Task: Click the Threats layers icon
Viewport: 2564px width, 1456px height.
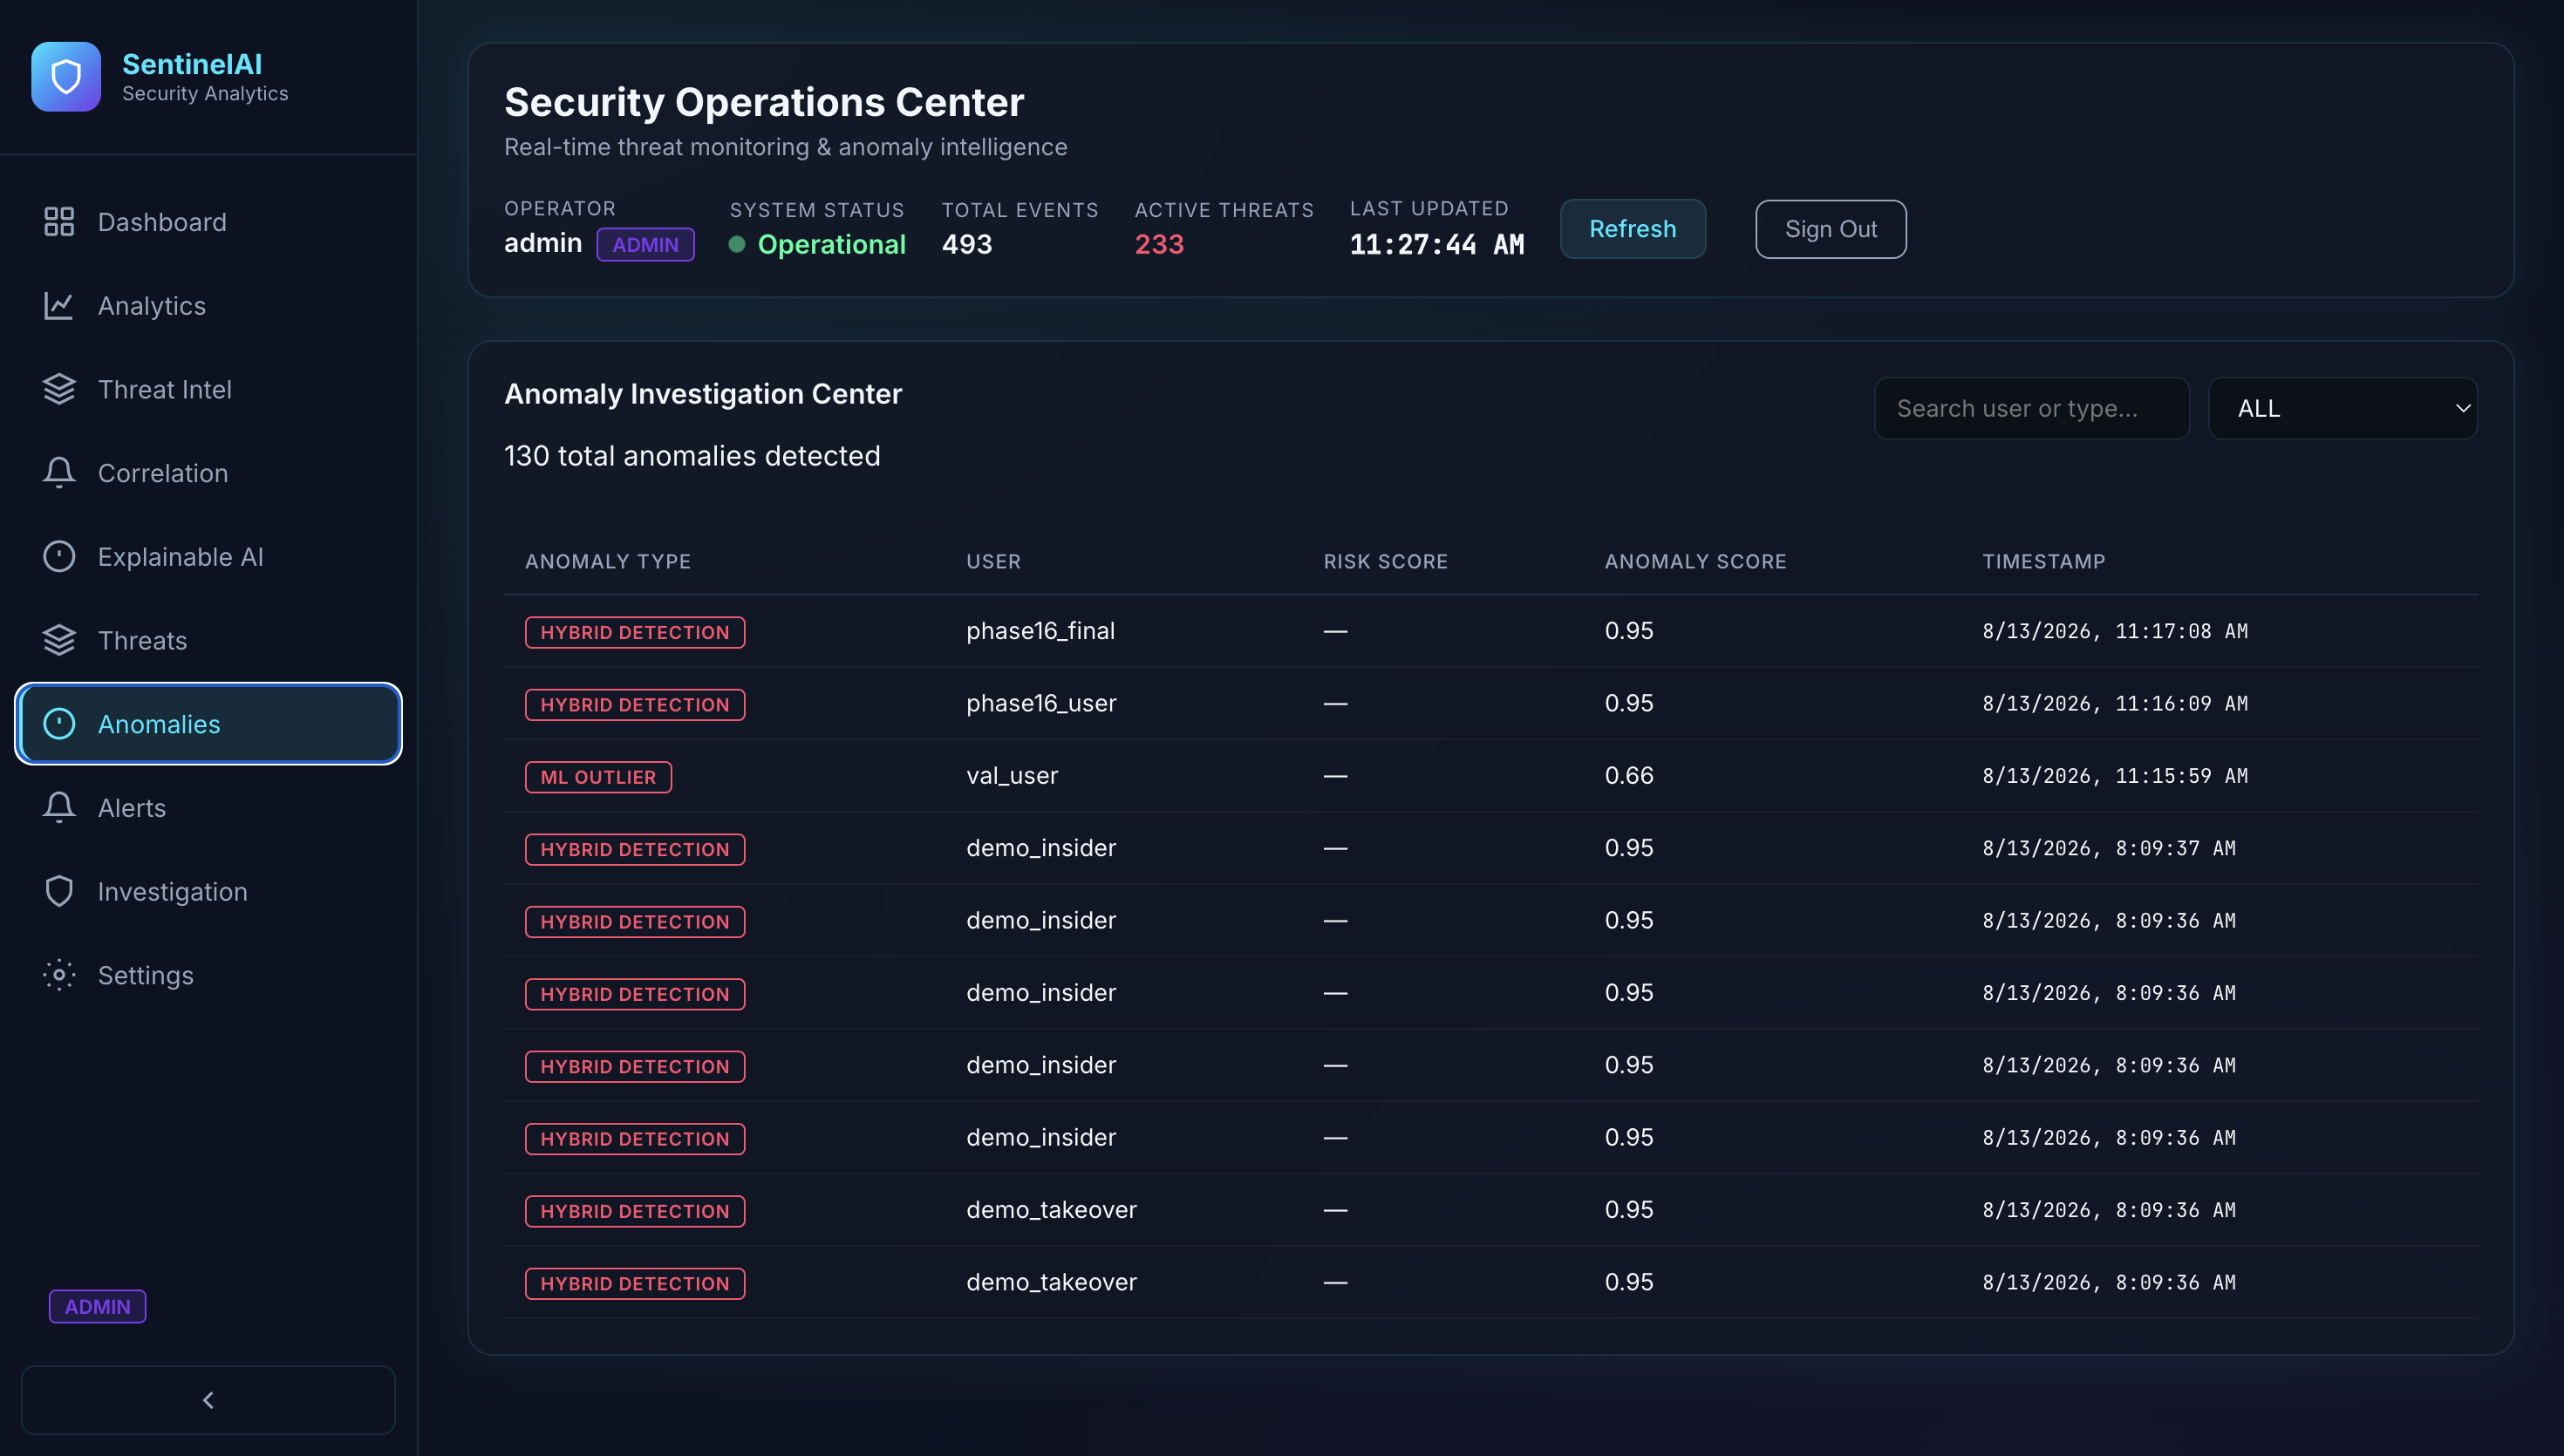Action: 59,640
